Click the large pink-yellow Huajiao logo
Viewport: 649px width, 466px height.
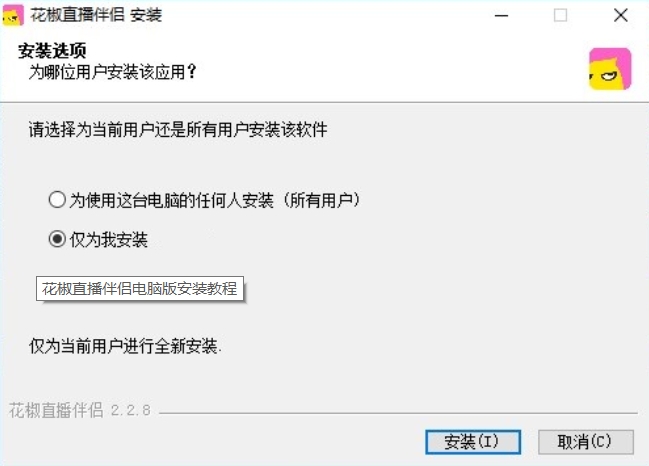(610, 69)
